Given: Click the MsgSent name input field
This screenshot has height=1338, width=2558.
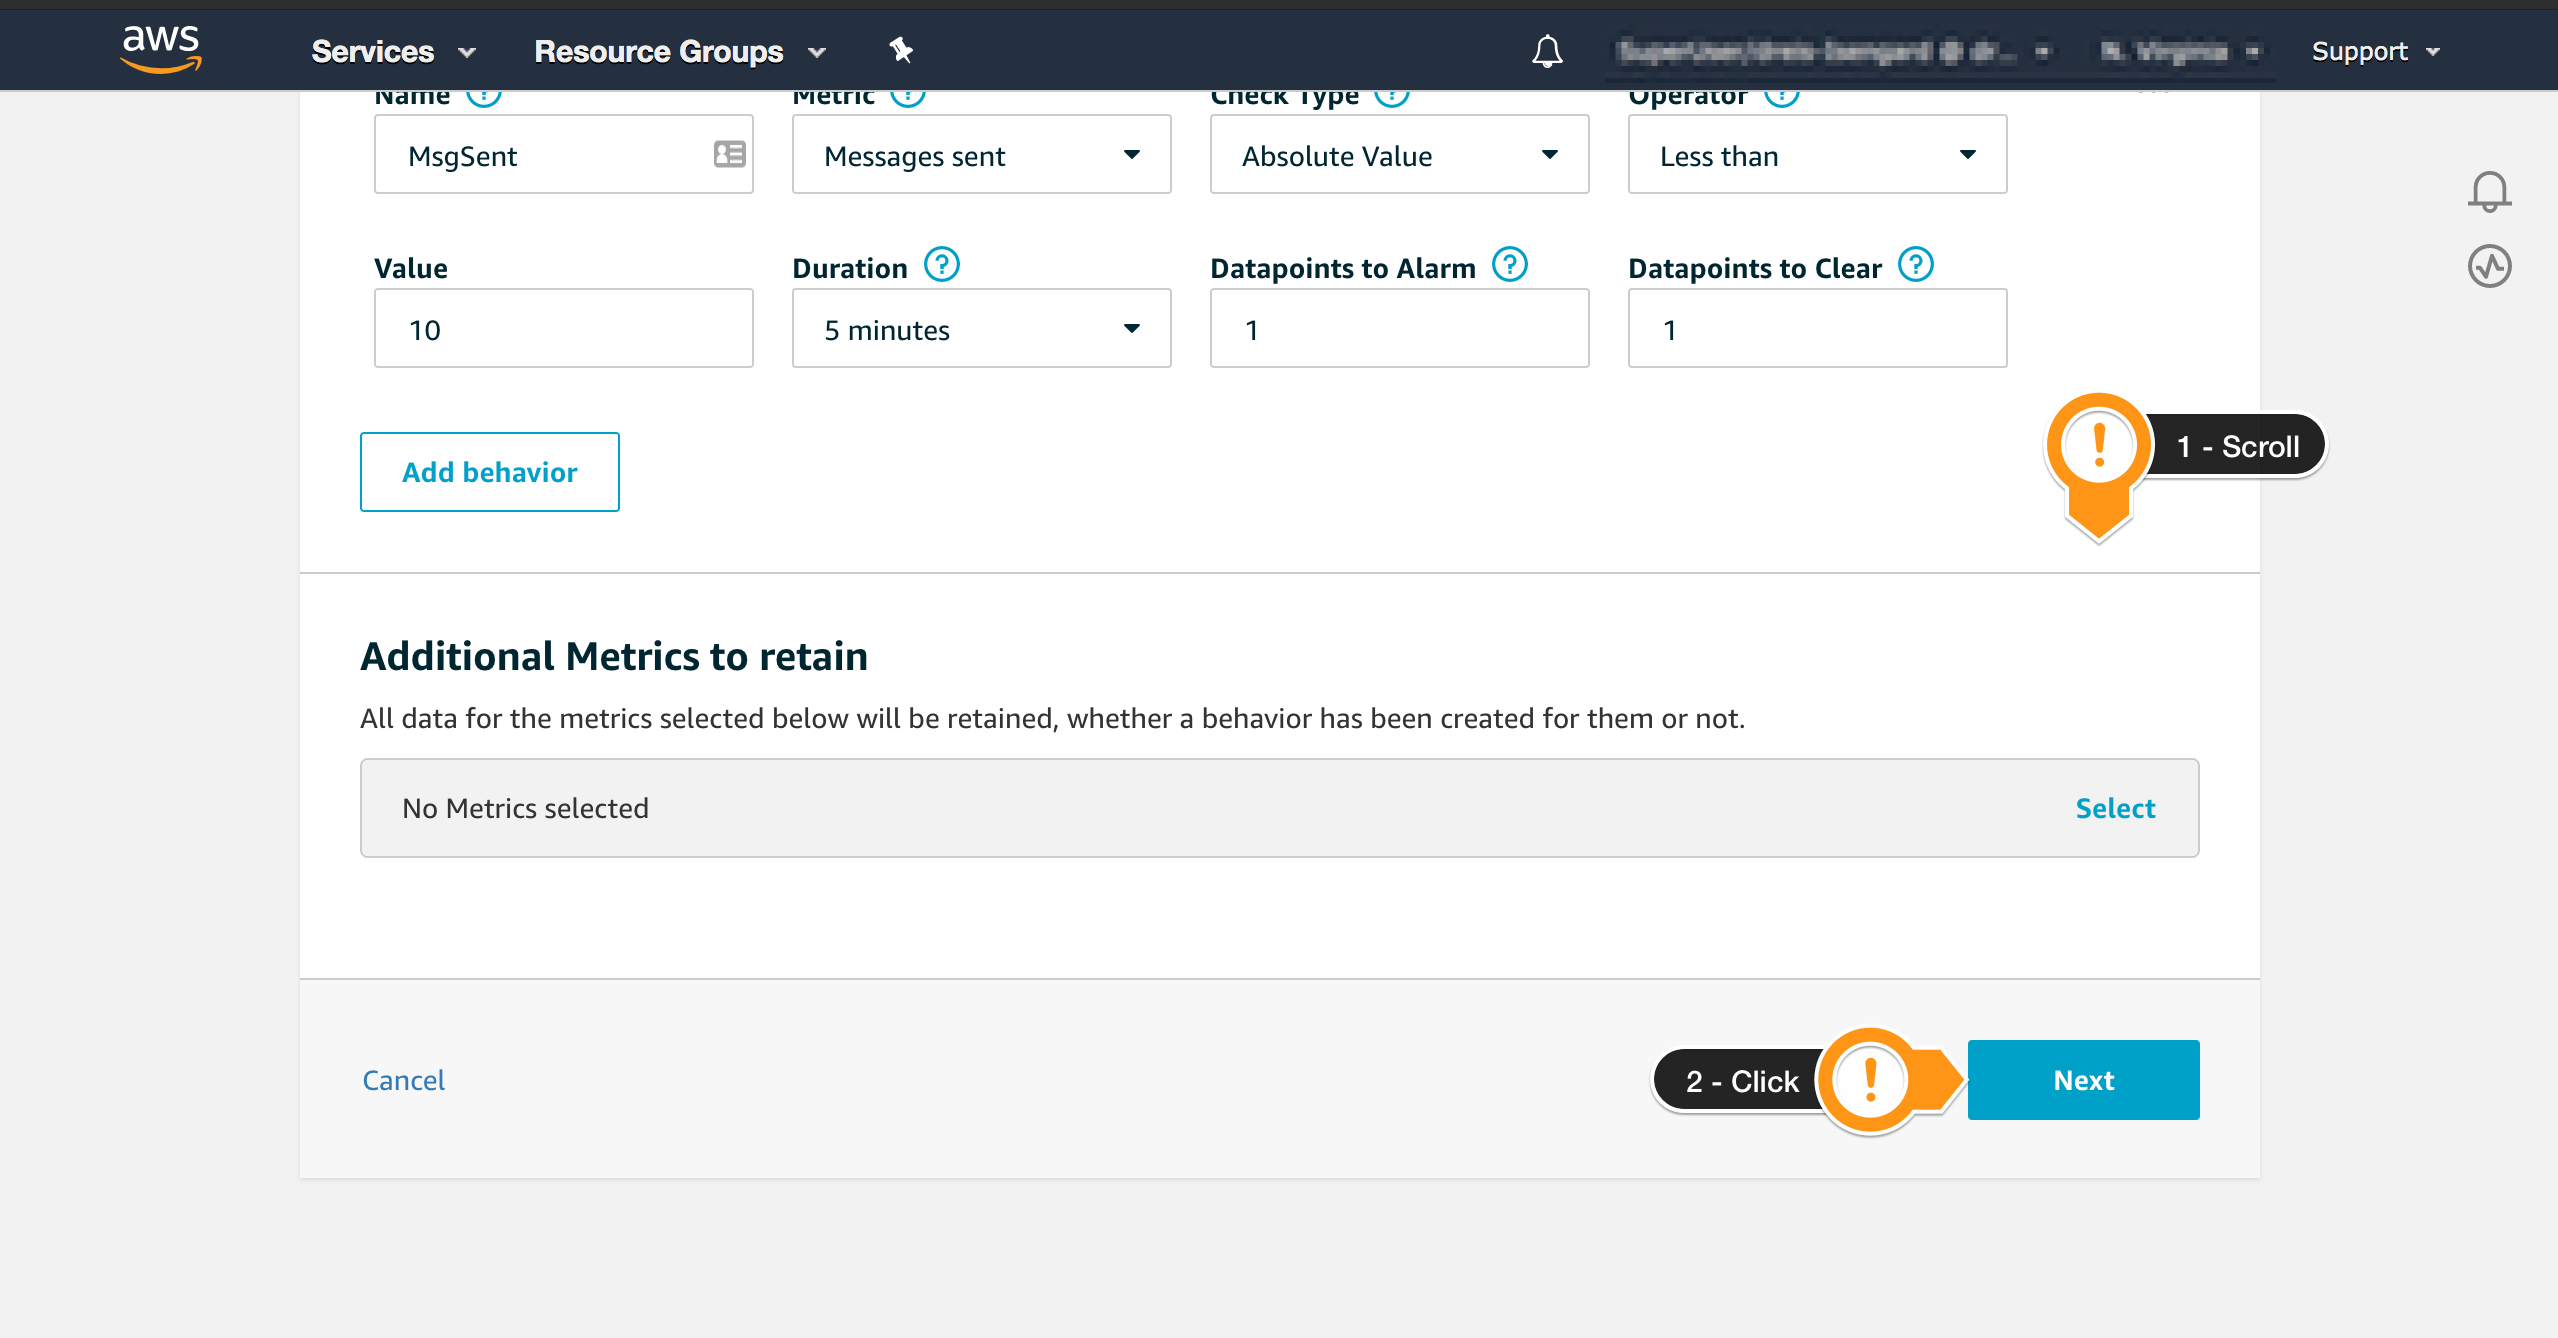Looking at the screenshot, I should (563, 154).
